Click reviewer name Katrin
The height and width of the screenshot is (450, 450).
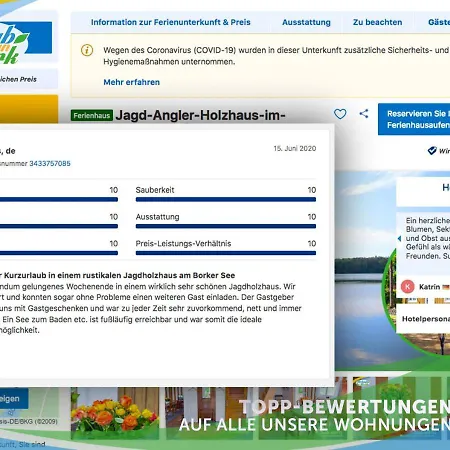(x=429, y=287)
